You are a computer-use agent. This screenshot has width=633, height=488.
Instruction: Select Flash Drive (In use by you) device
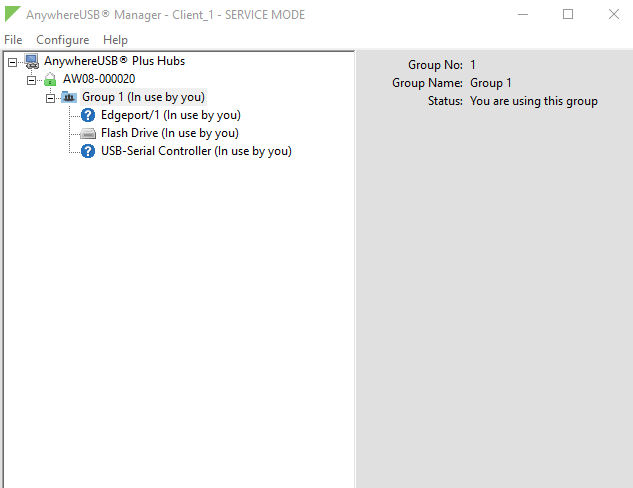tap(170, 133)
